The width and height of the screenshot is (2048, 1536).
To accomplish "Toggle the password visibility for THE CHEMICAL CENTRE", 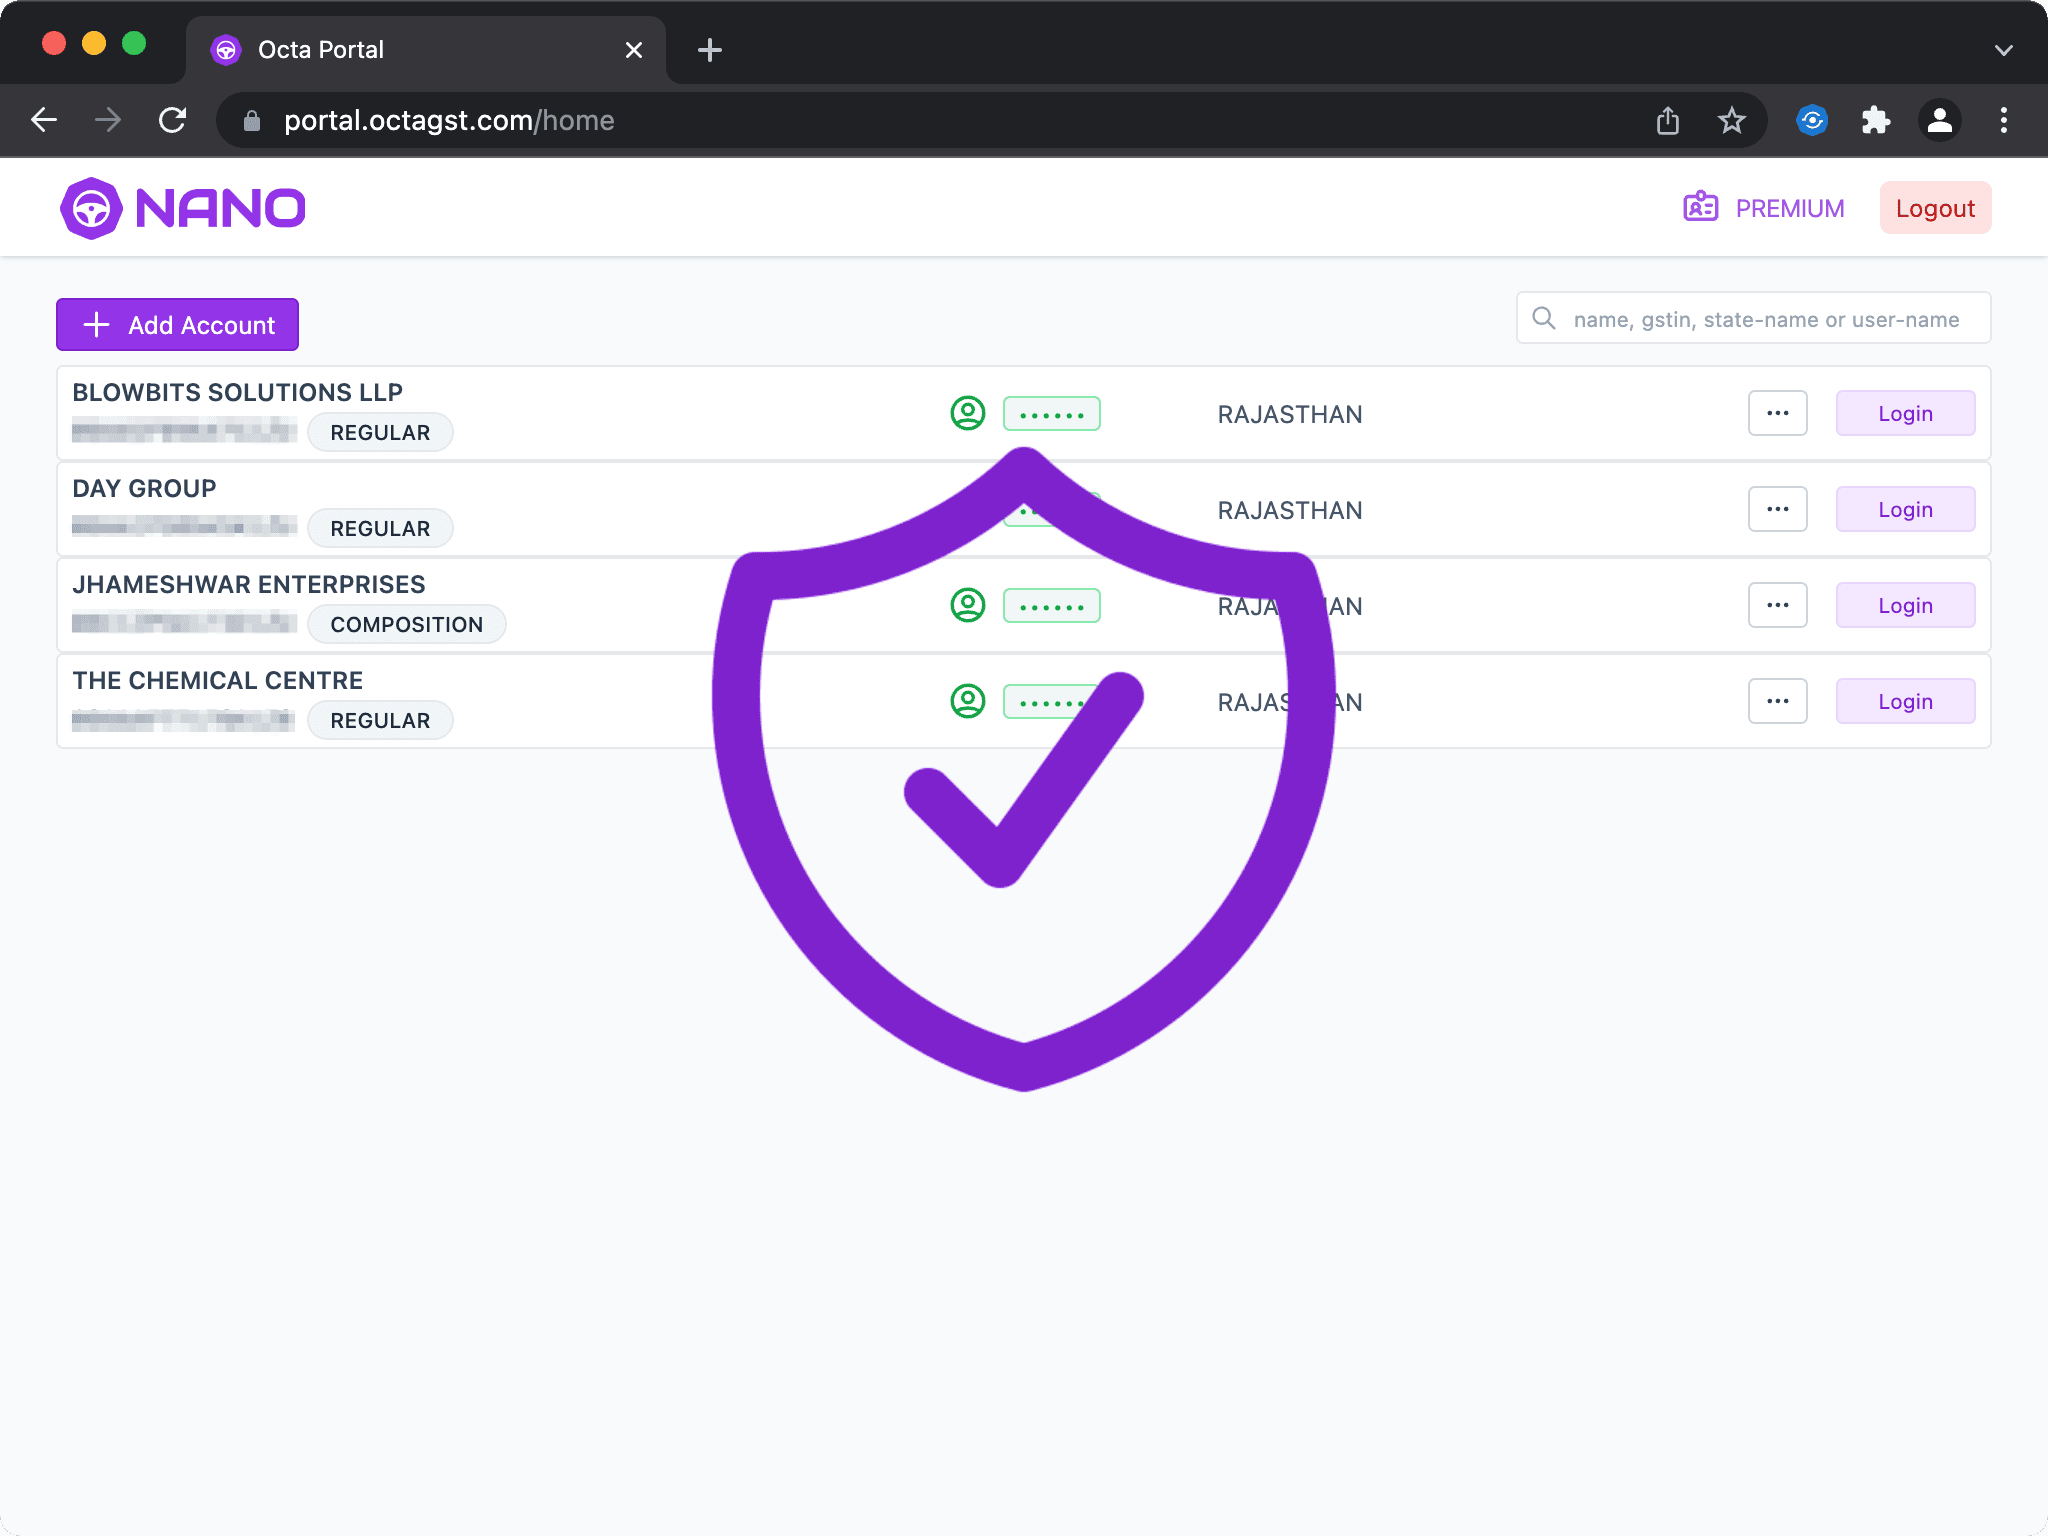I will (1048, 702).
